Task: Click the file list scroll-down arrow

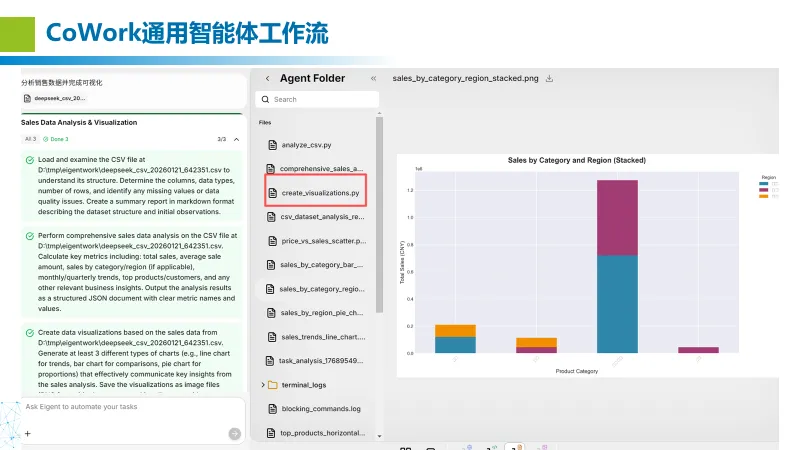Action: [x=379, y=436]
